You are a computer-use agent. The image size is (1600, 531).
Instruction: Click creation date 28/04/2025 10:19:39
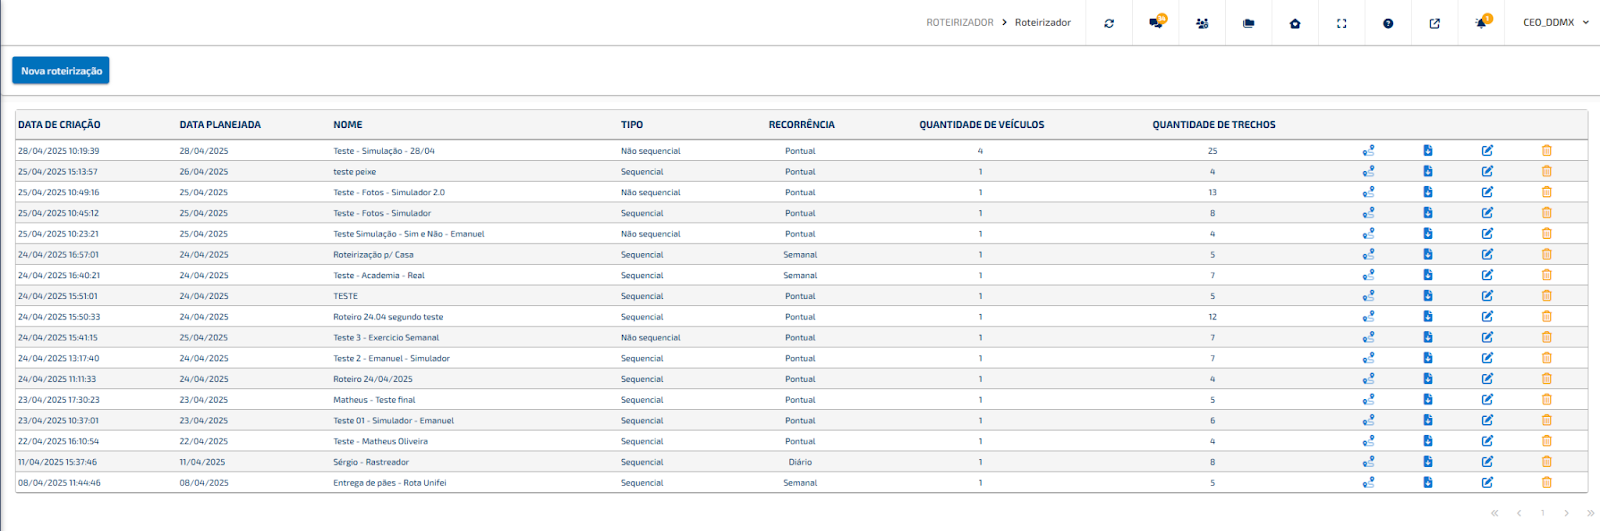coord(58,151)
